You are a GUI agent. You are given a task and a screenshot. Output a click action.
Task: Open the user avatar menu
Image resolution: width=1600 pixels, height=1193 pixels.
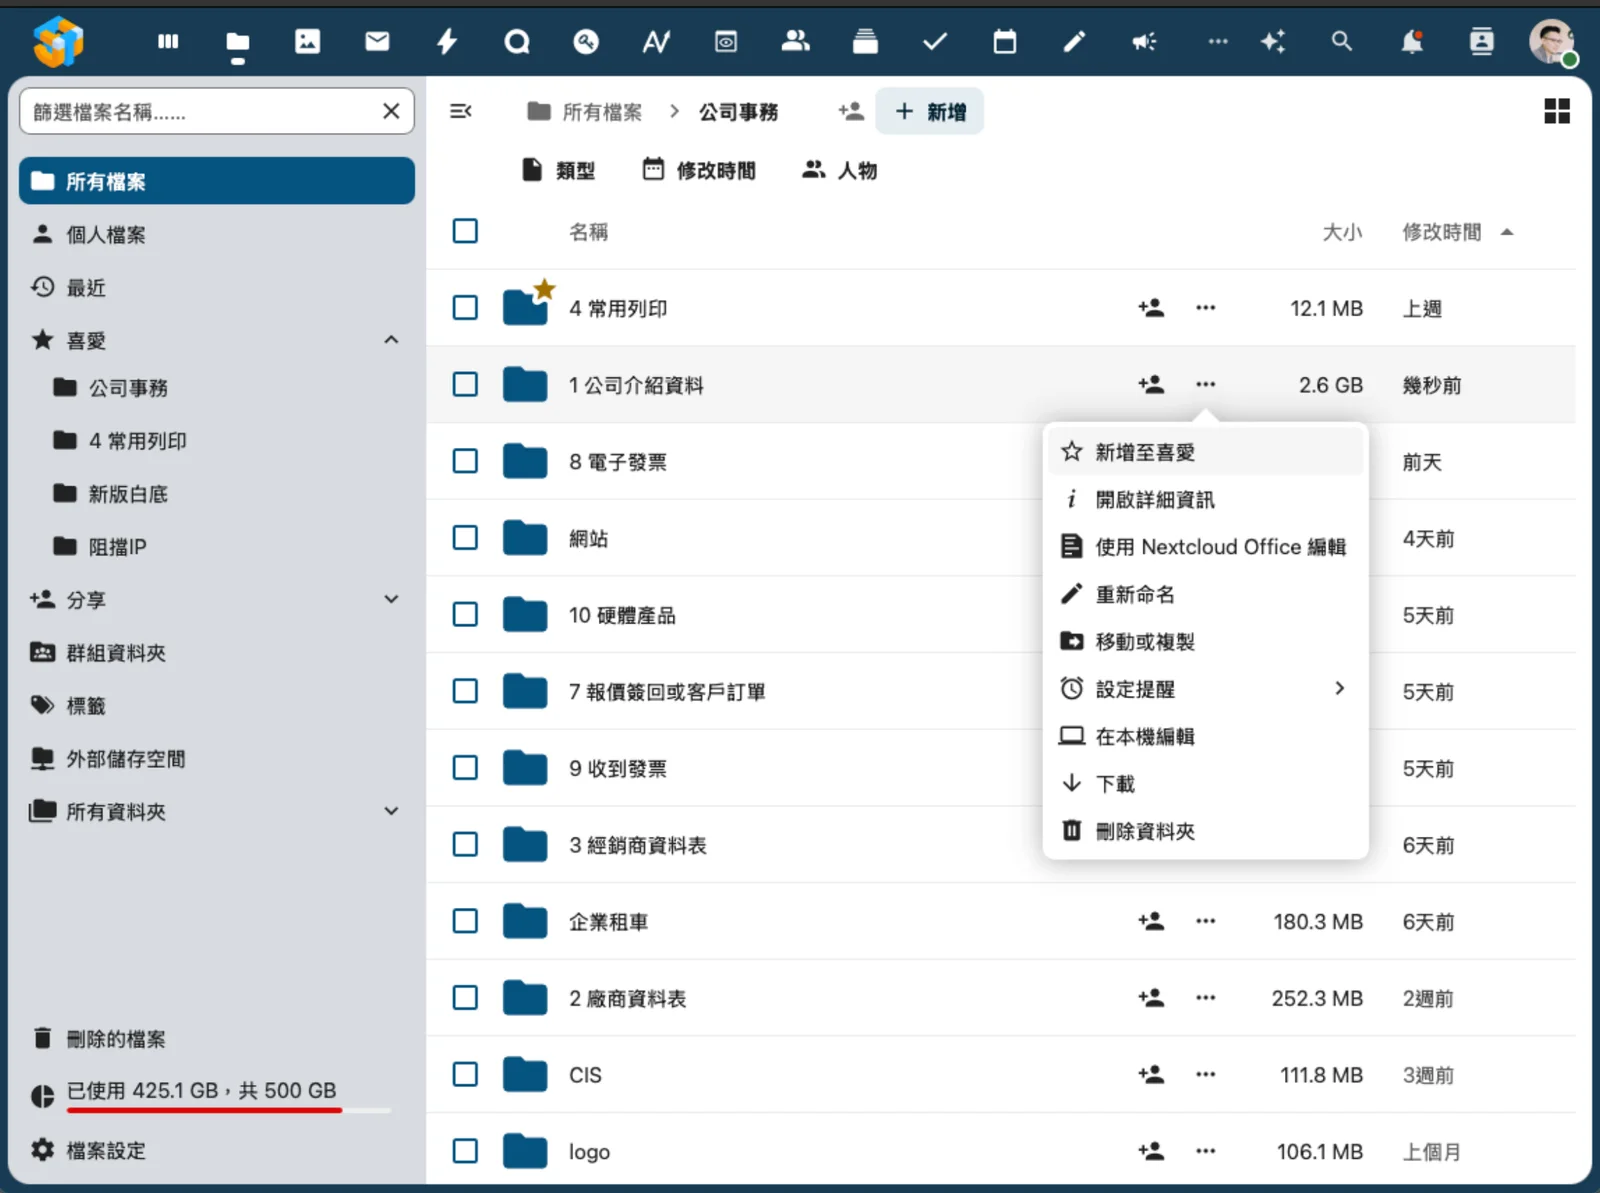click(x=1552, y=42)
